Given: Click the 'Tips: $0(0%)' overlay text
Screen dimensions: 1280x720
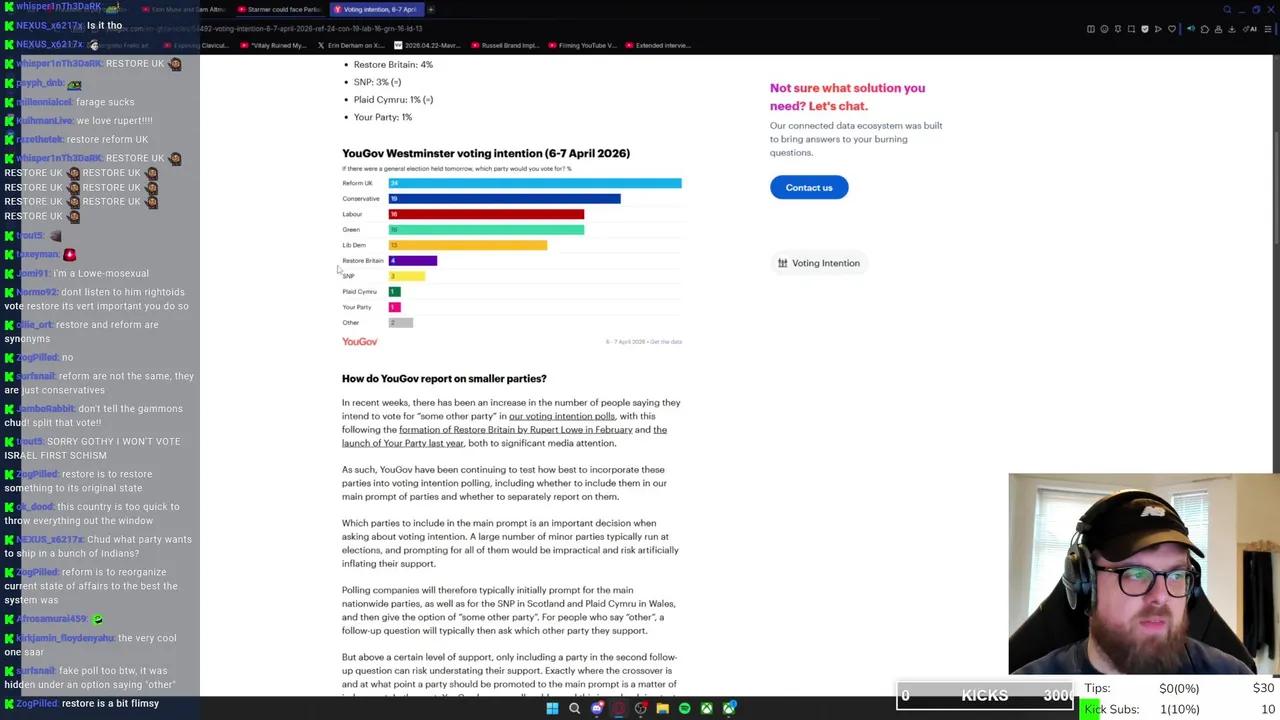Looking at the screenshot, I should click(x=1141, y=688).
